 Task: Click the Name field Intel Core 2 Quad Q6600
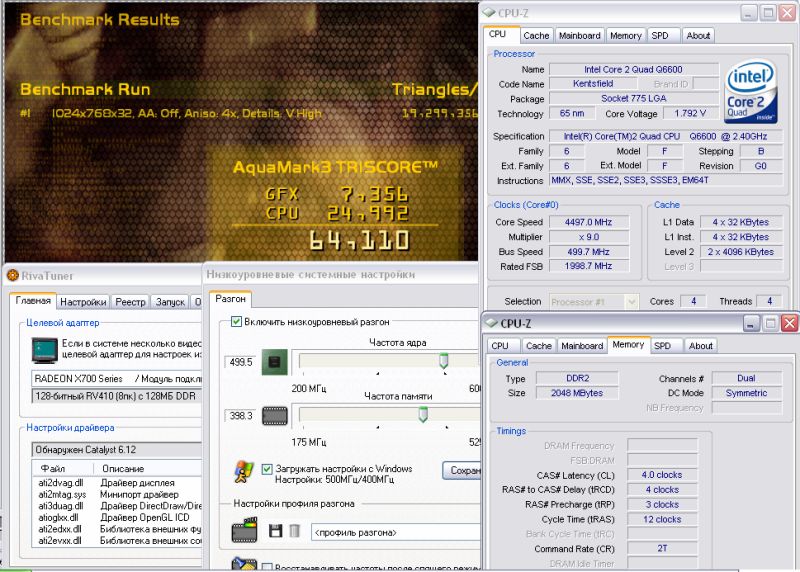pyautogui.click(x=634, y=69)
